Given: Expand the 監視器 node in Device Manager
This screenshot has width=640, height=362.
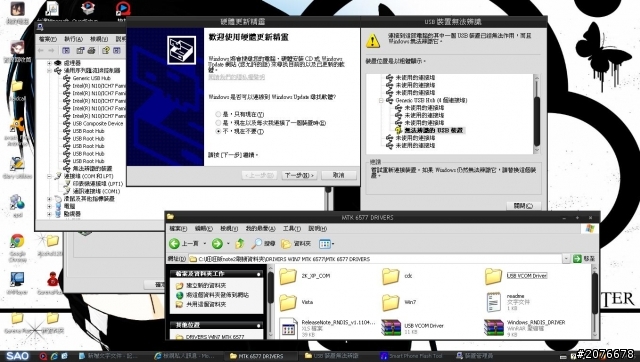Looking at the screenshot, I should pos(49,214).
